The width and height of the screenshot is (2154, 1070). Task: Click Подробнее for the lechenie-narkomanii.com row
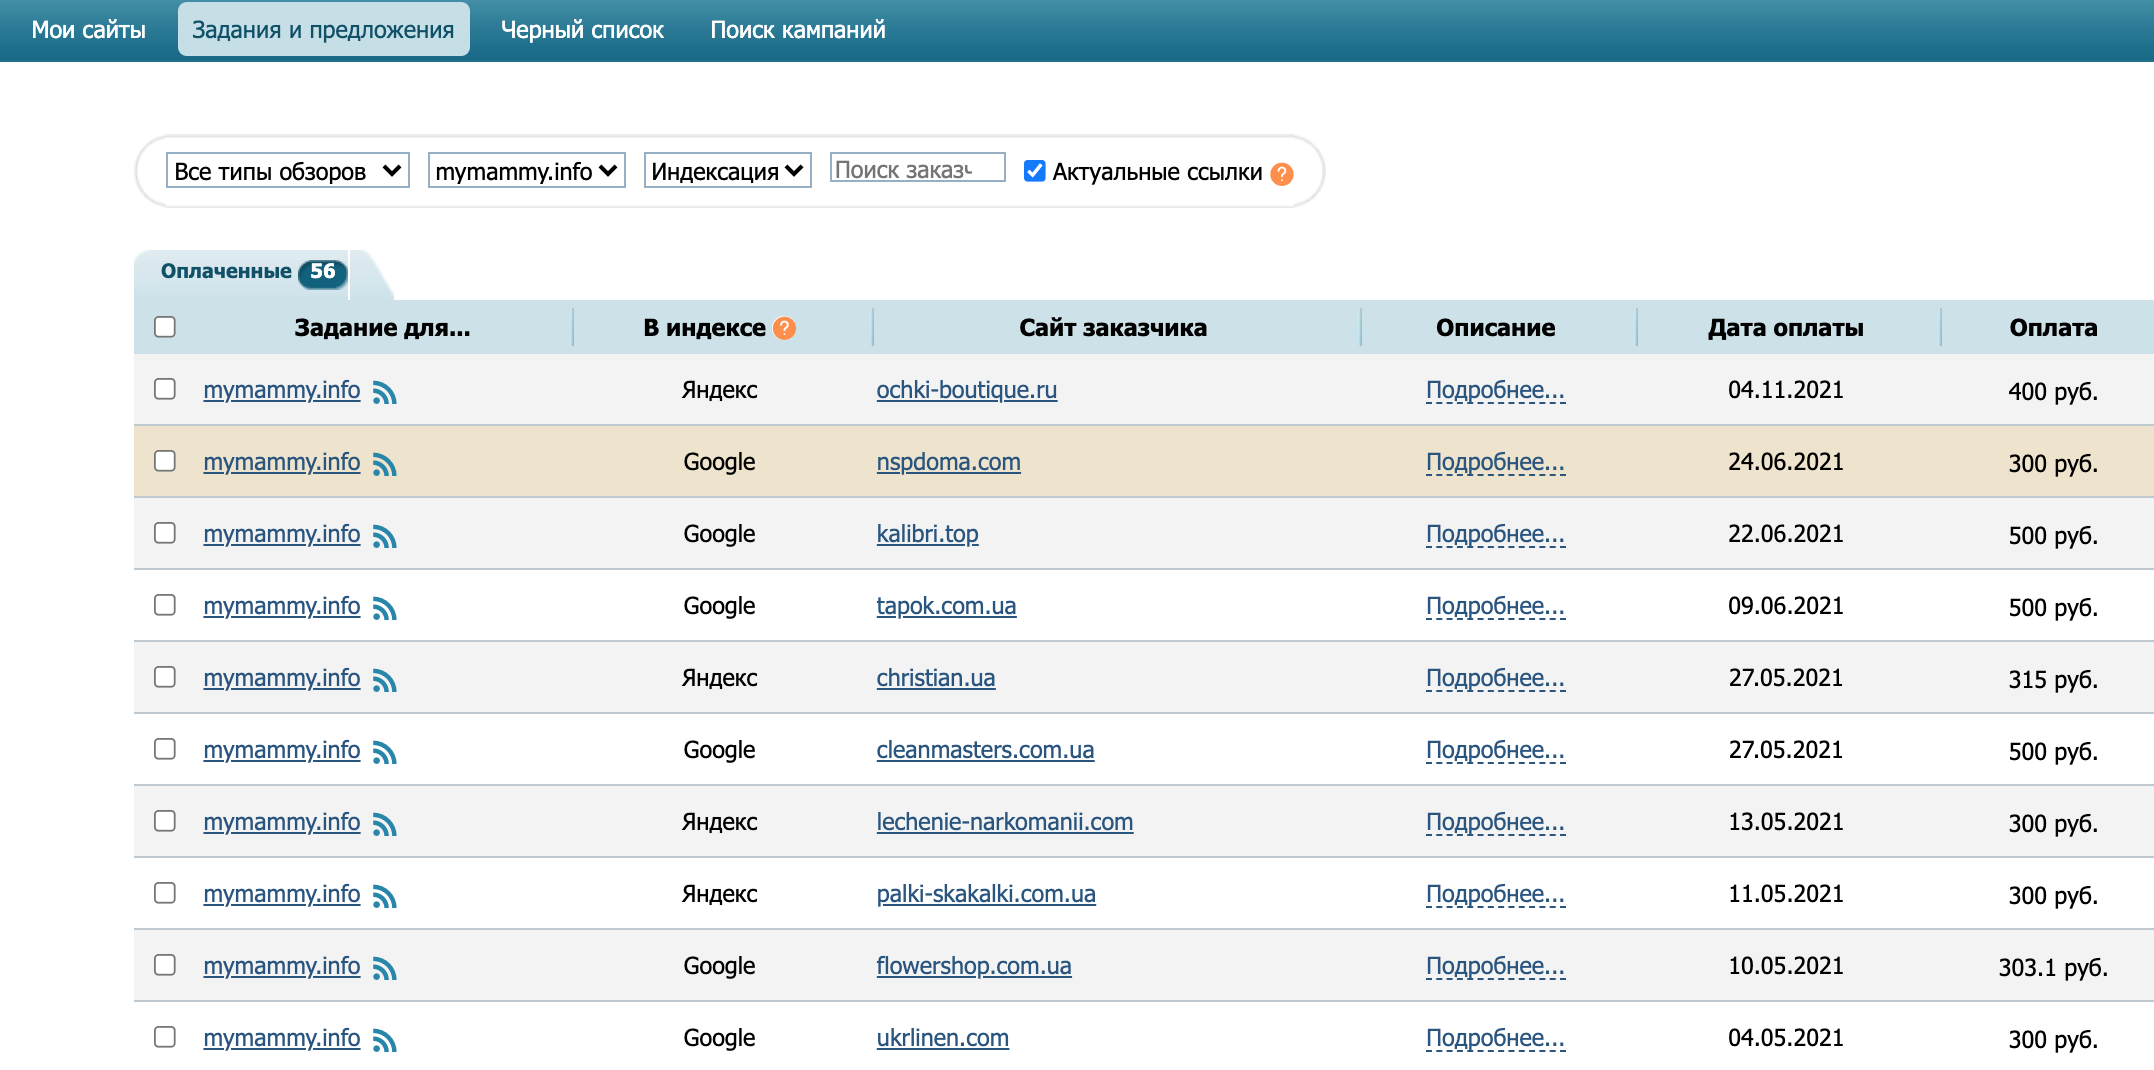point(1495,822)
